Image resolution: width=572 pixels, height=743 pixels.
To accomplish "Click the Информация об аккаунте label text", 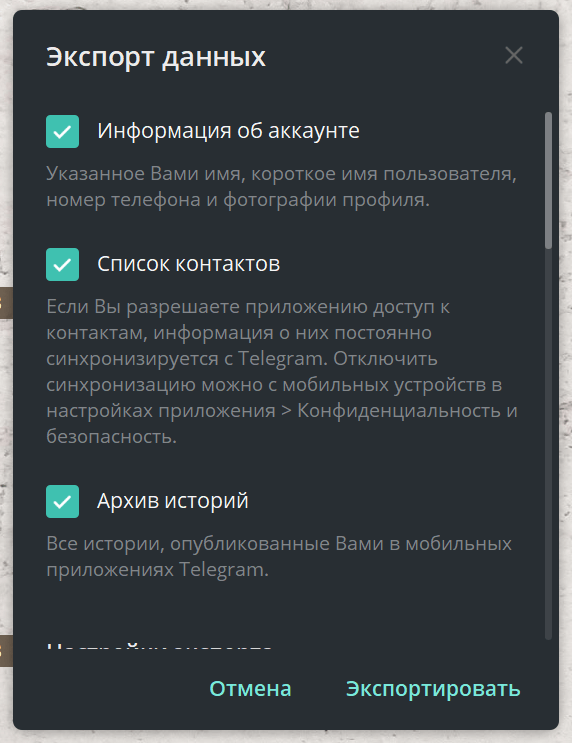I will pos(228,131).
